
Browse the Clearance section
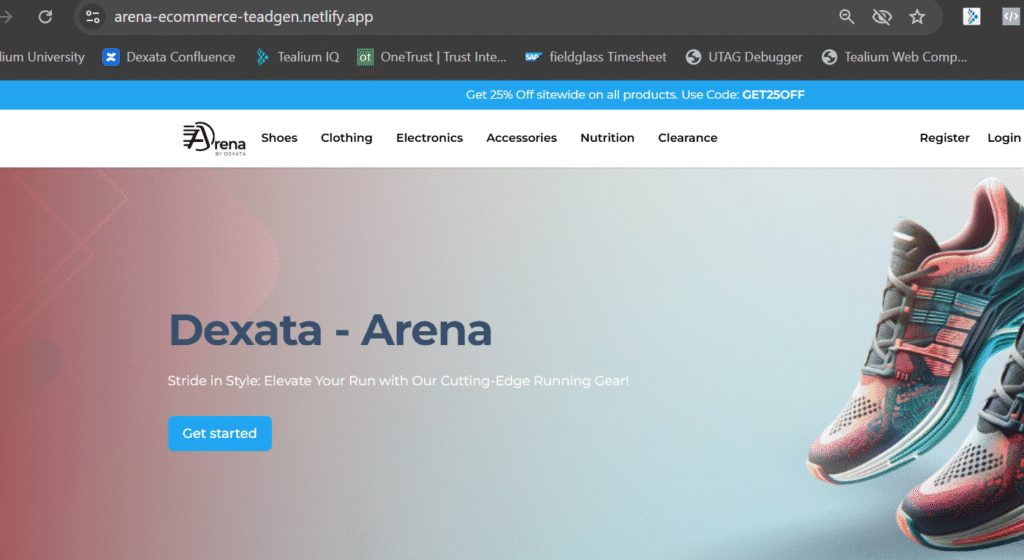(687, 138)
